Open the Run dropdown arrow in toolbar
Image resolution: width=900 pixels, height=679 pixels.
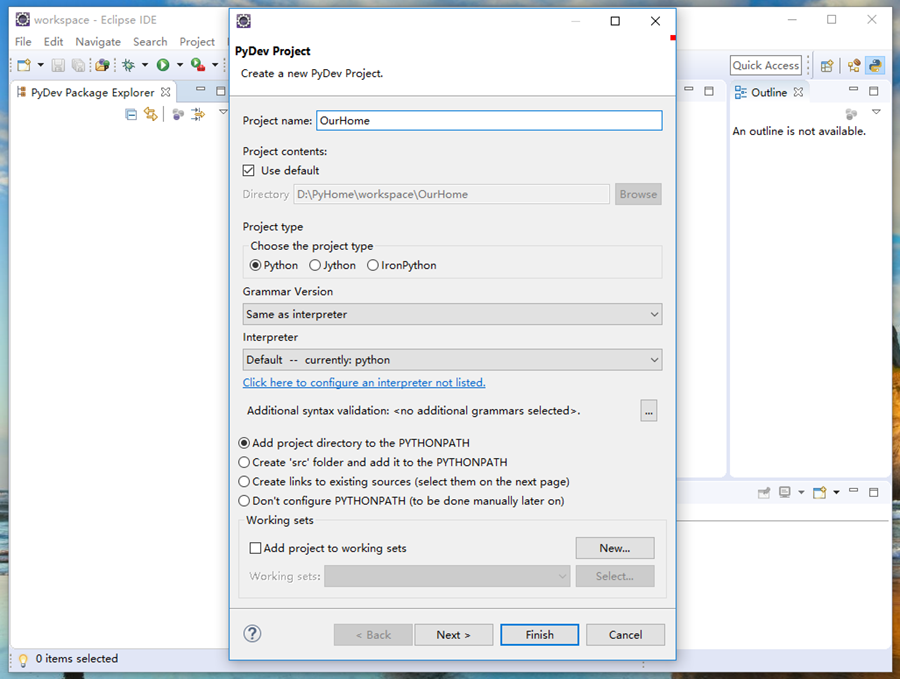pos(180,65)
